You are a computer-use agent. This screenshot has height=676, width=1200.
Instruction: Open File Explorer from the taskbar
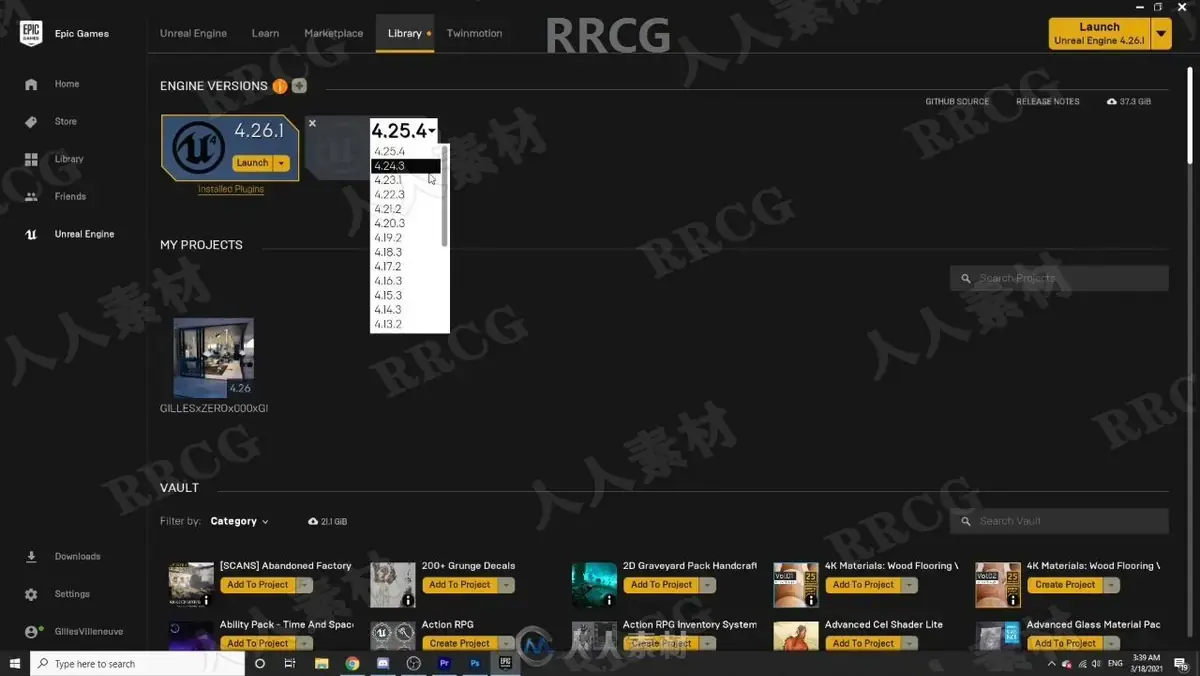pos(321,663)
